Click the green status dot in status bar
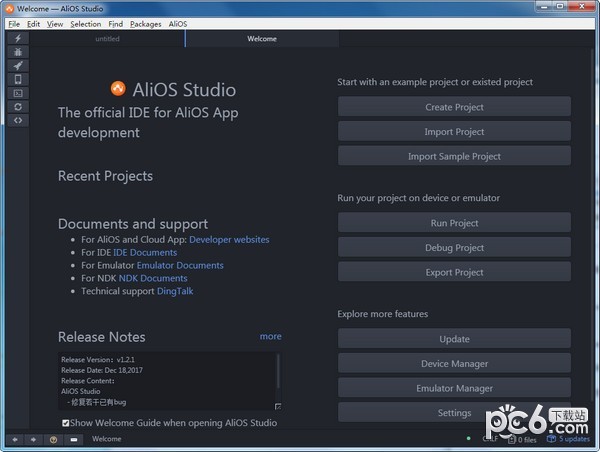Image resolution: width=600 pixels, height=452 pixels. (x=468, y=438)
